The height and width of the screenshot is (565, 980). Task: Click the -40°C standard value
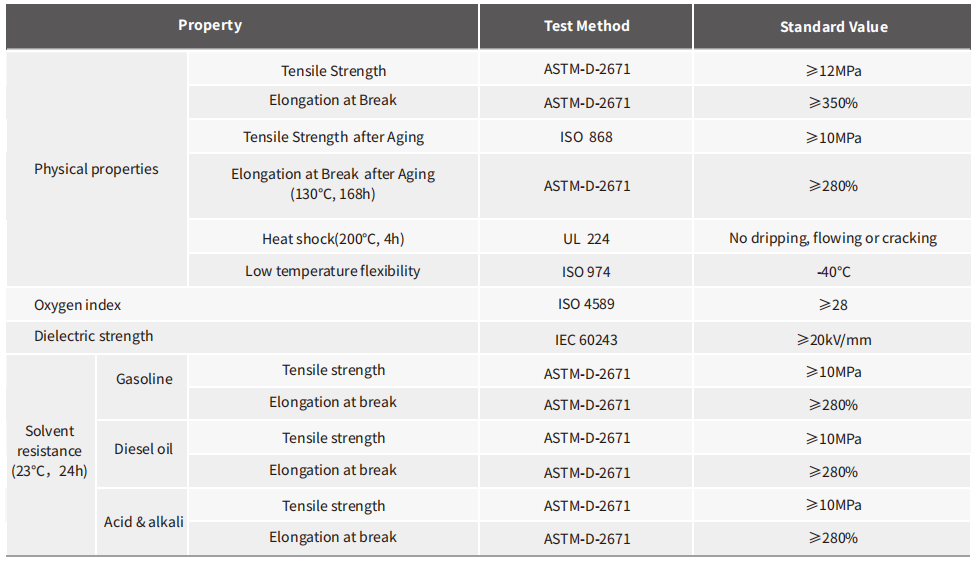(832, 271)
